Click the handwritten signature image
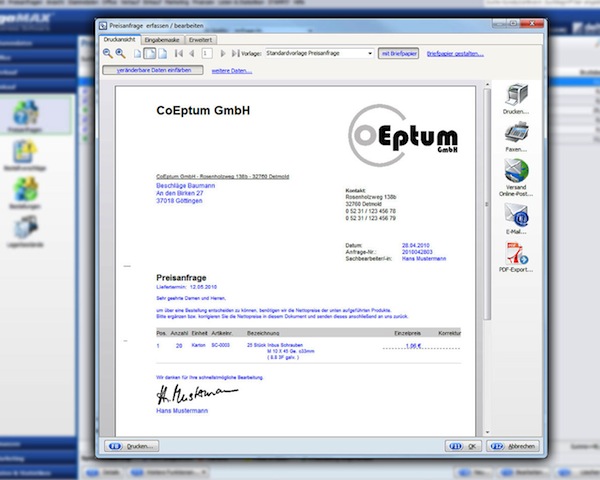This screenshot has height=480, width=600. tap(197, 394)
